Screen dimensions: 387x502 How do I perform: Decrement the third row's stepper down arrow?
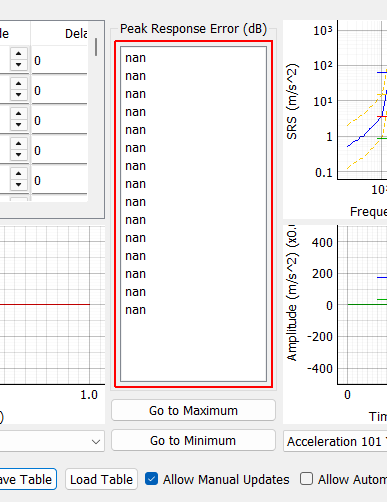click(19, 124)
